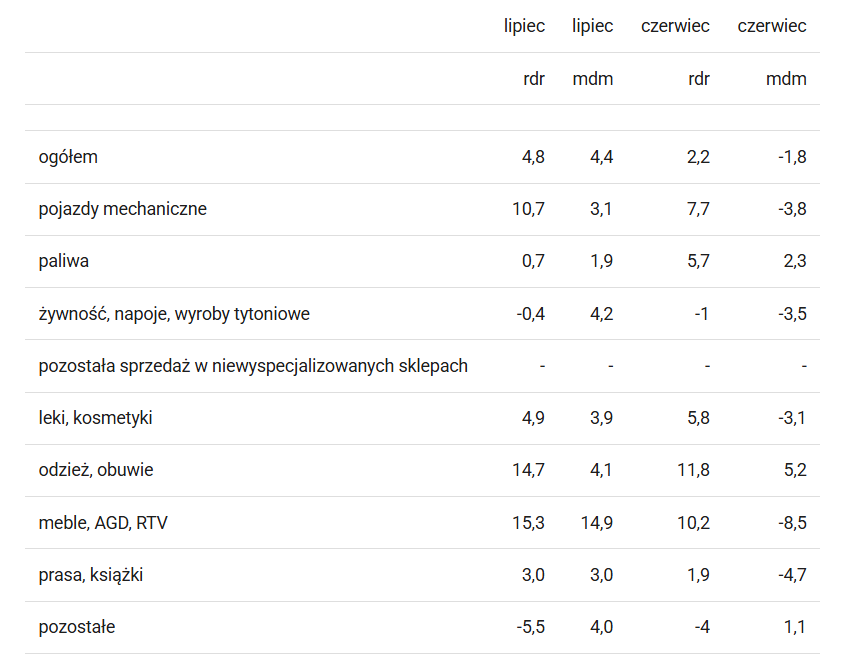Image resolution: width=846 pixels, height=658 pixels.
Task: Click the 'paliwa' row label
Action: click(x=64, y=261)
